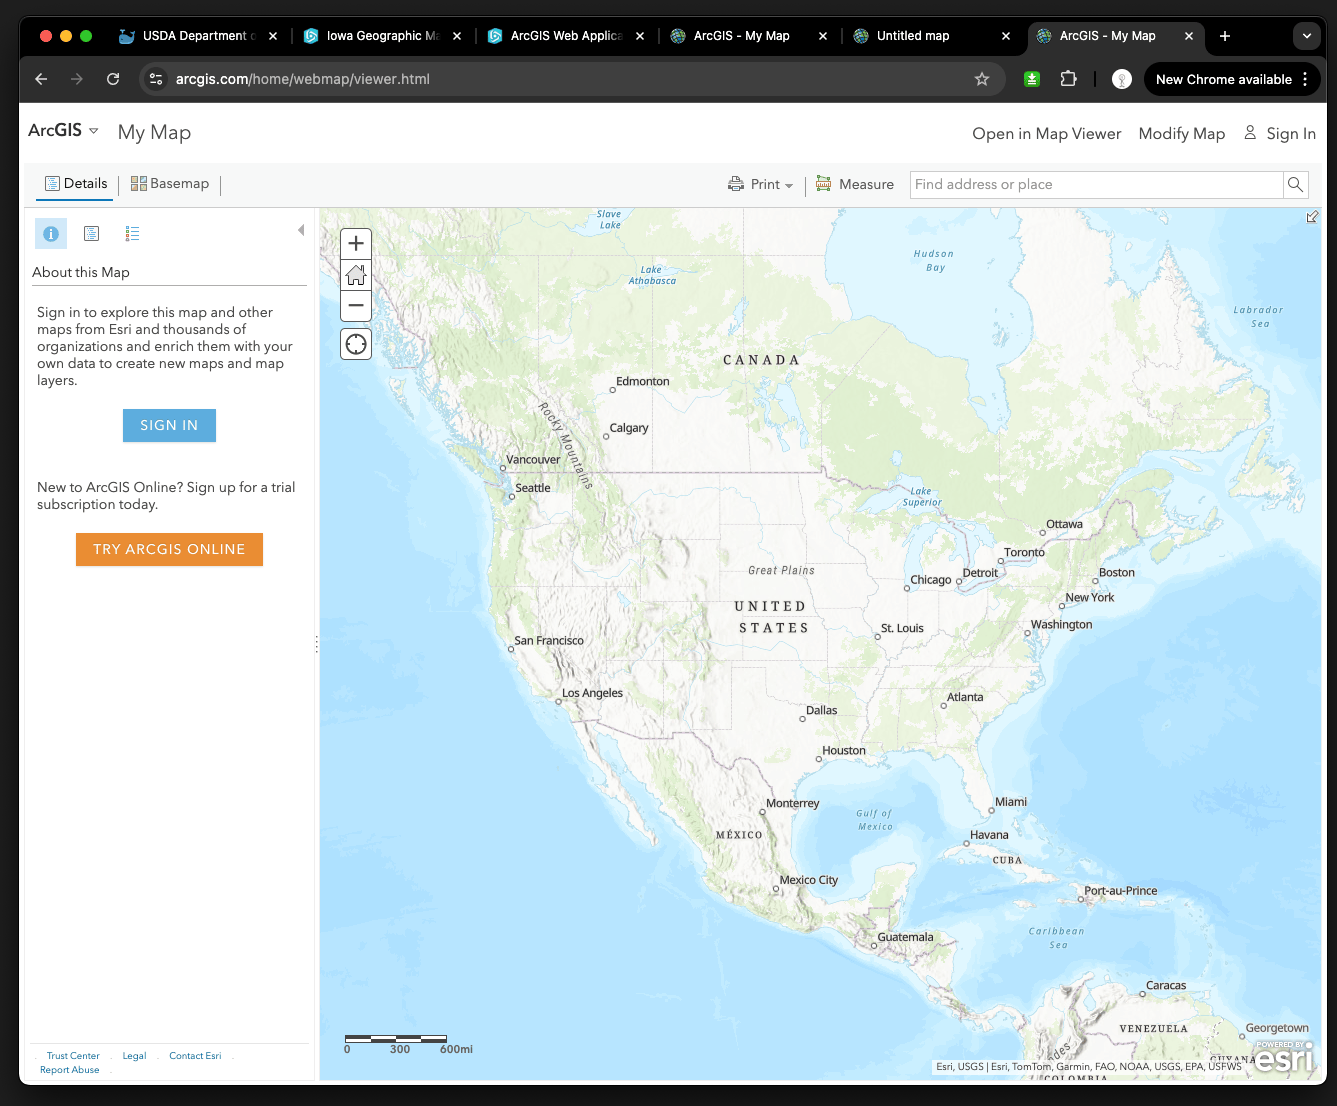This screenshot has width=1337, height=1106.
Task: Close the Untitled map browser tab
Action: [1006, 36]
